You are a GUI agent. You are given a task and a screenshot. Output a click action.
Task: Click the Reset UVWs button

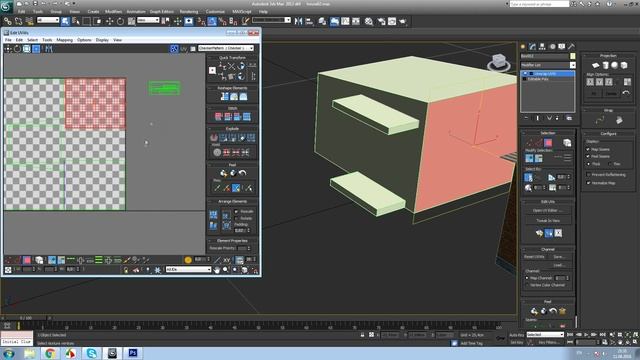click(534, 257)
